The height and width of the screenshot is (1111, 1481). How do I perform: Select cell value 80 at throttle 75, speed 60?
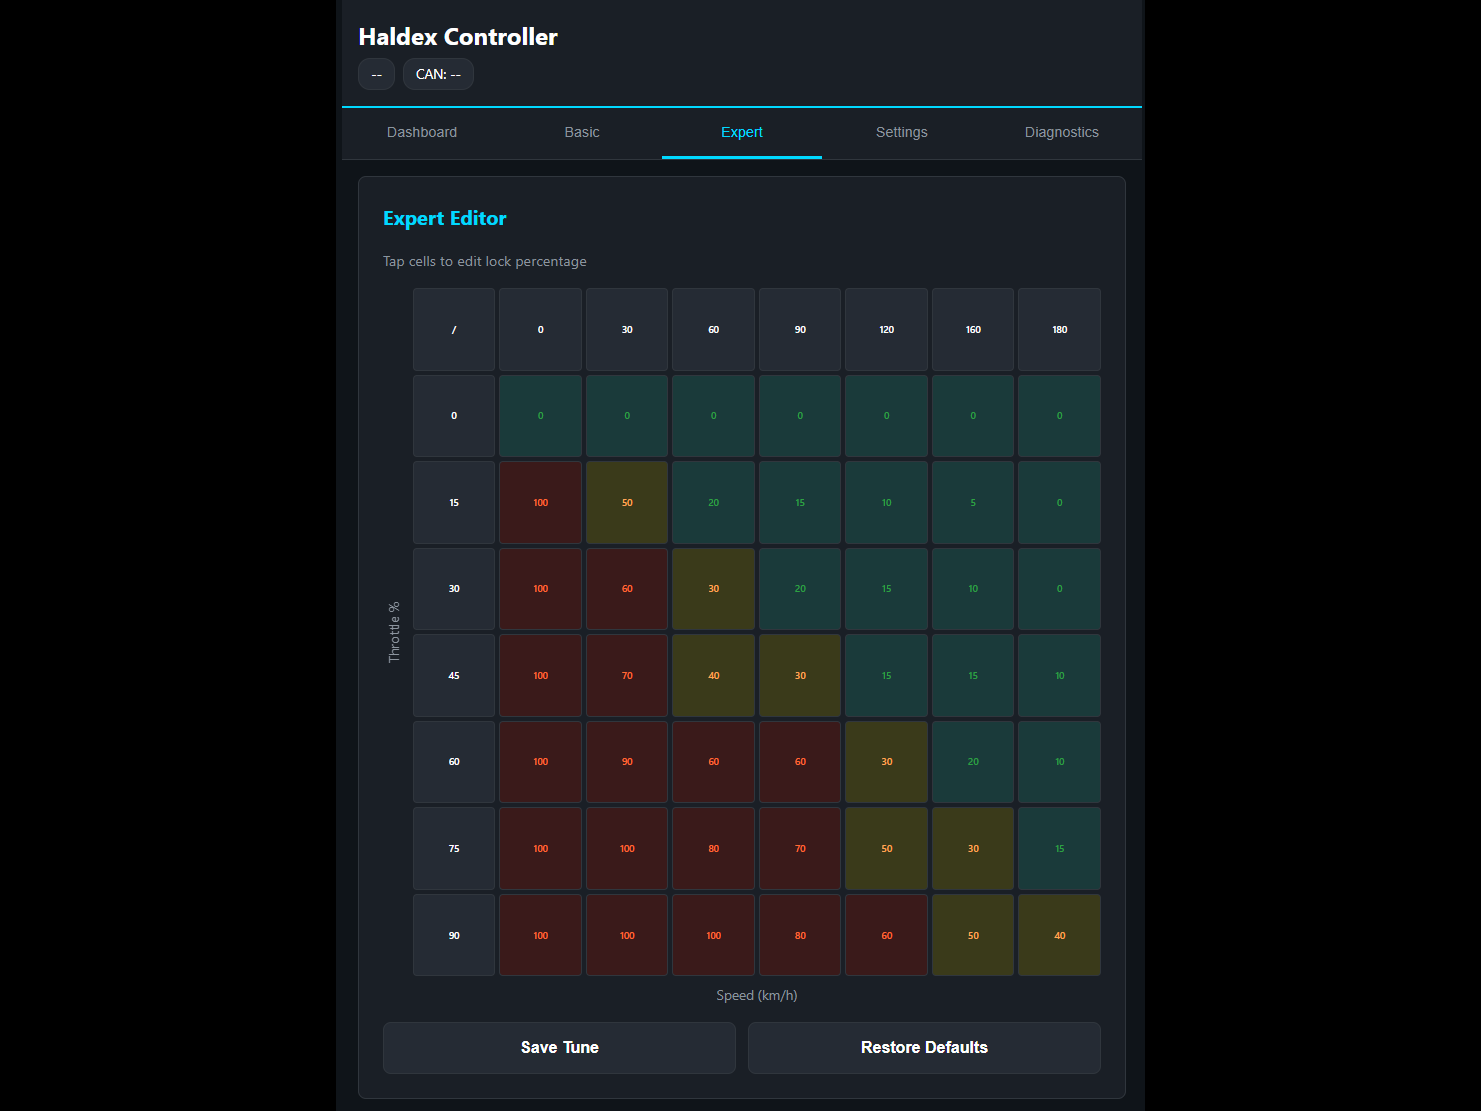(x=713, y=849)
